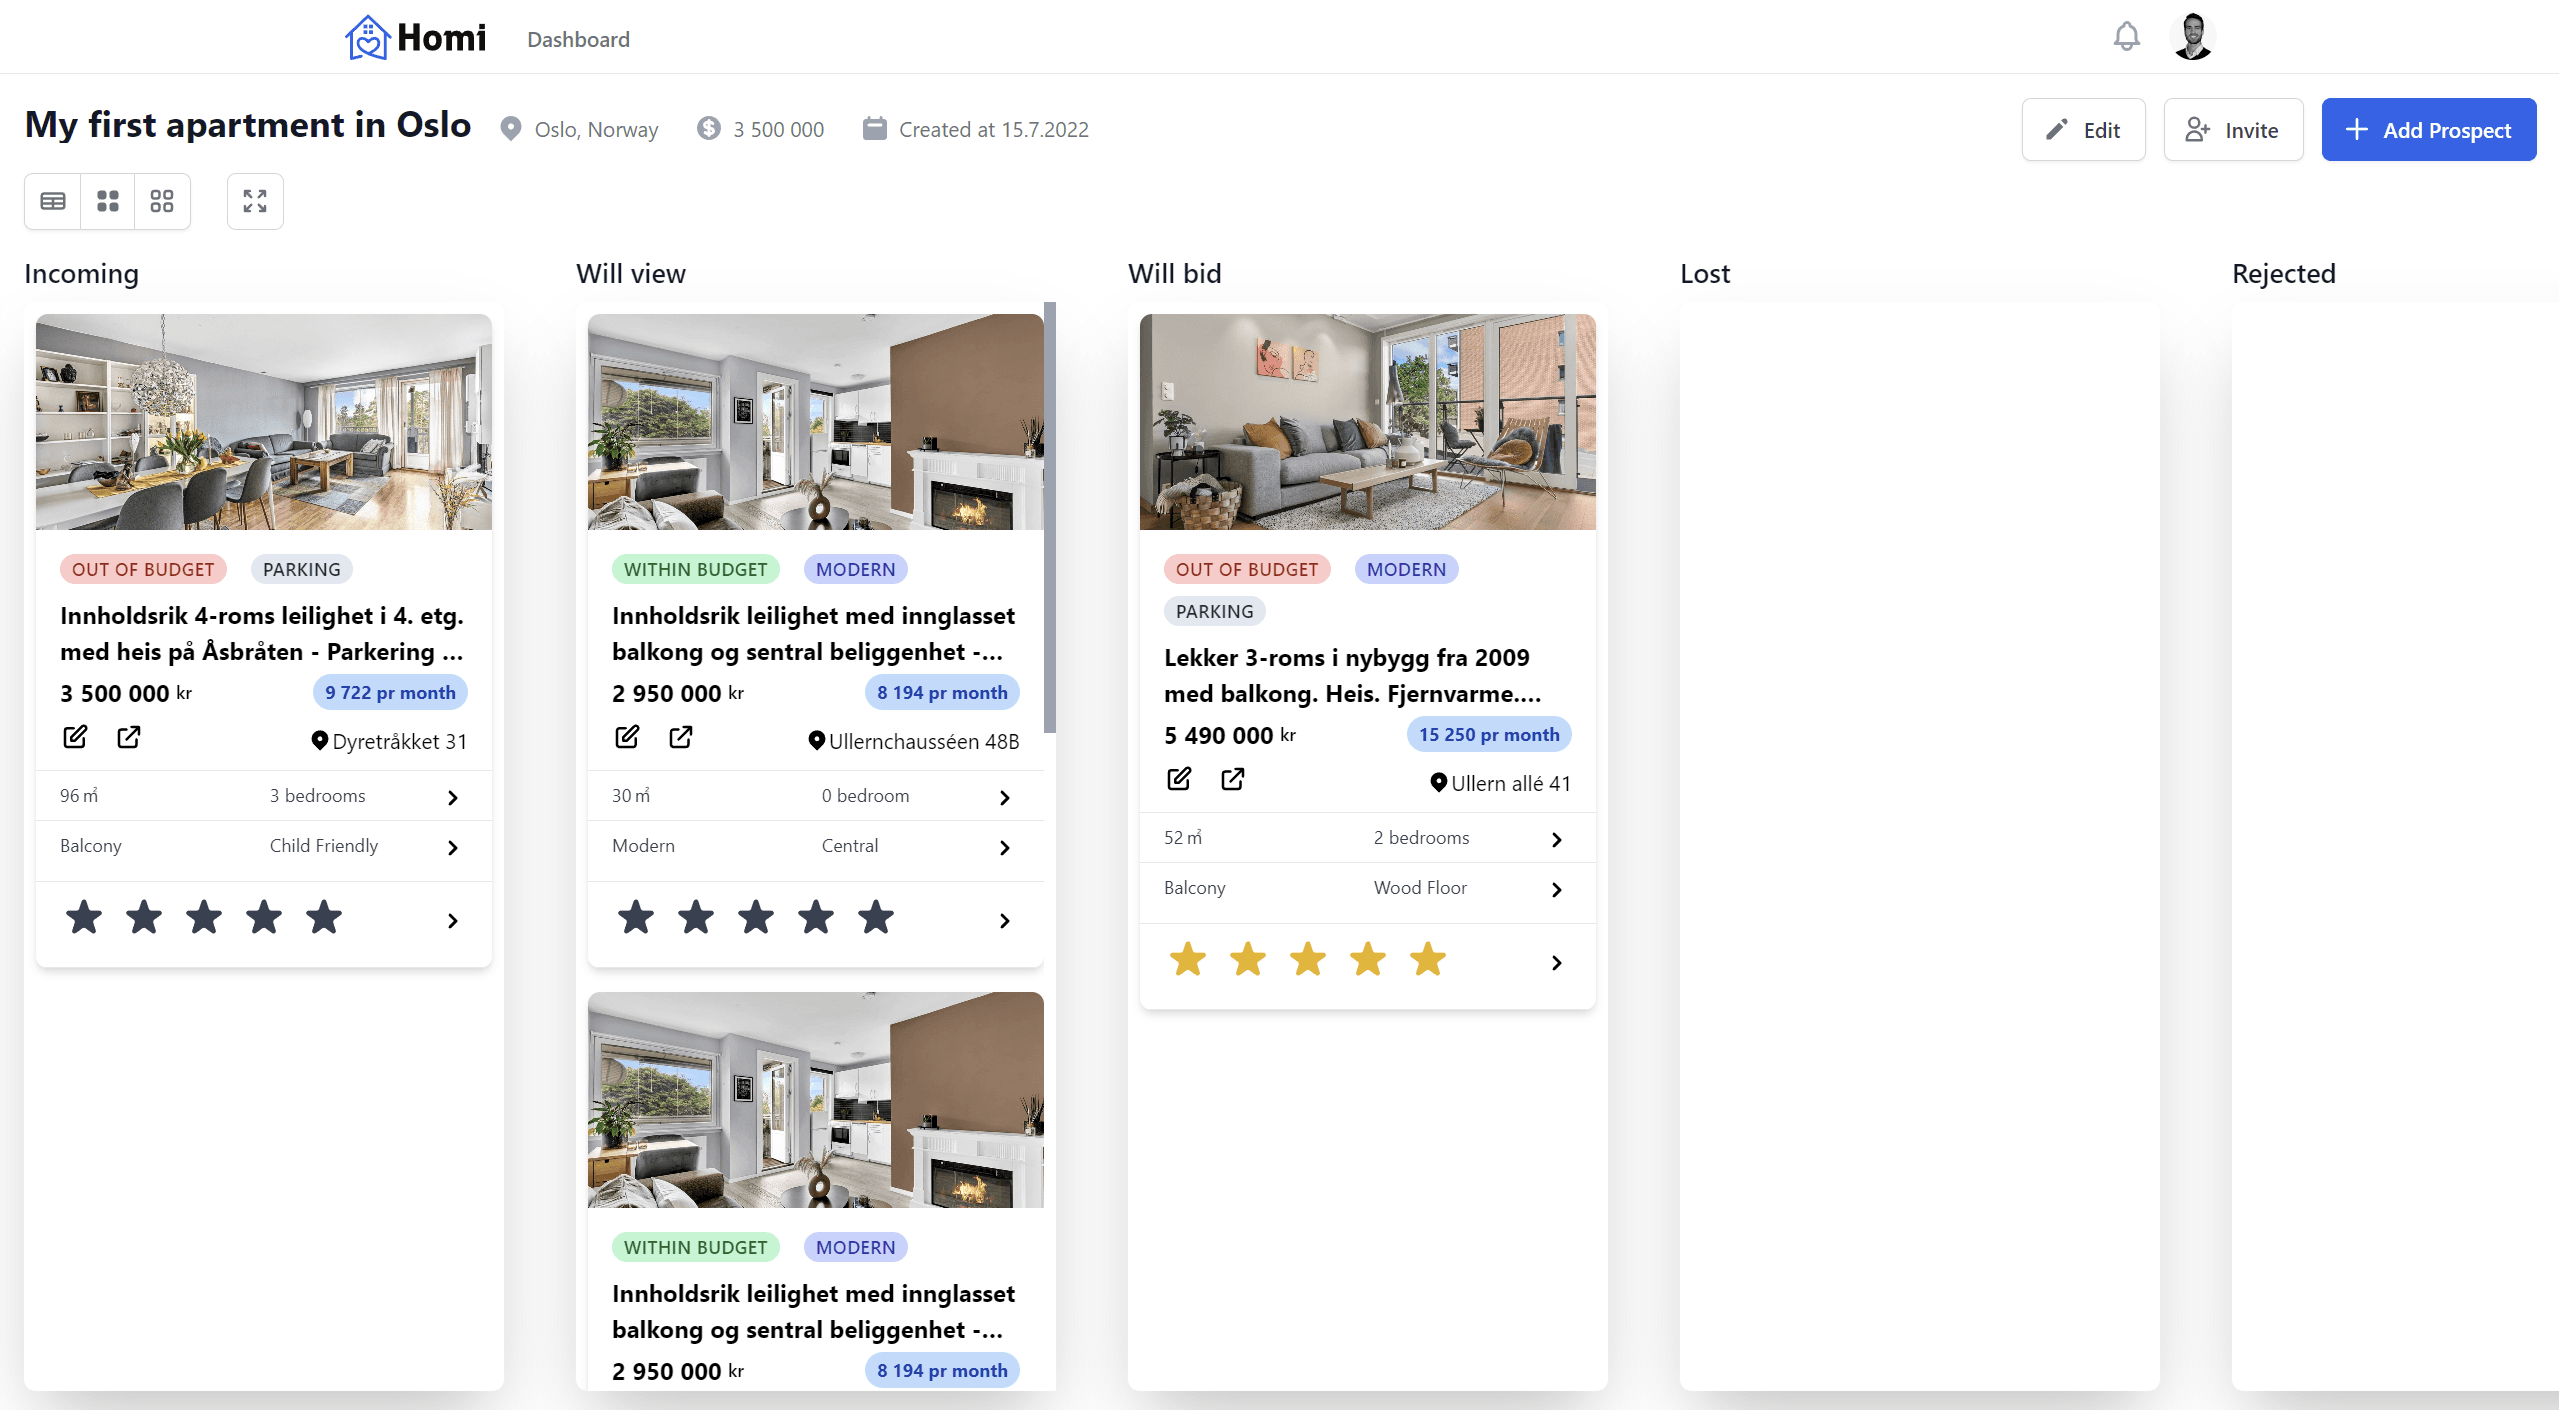The image size is (2559, 1410).
Task: Select the Lost column header
Action: tap(1705, 273)
